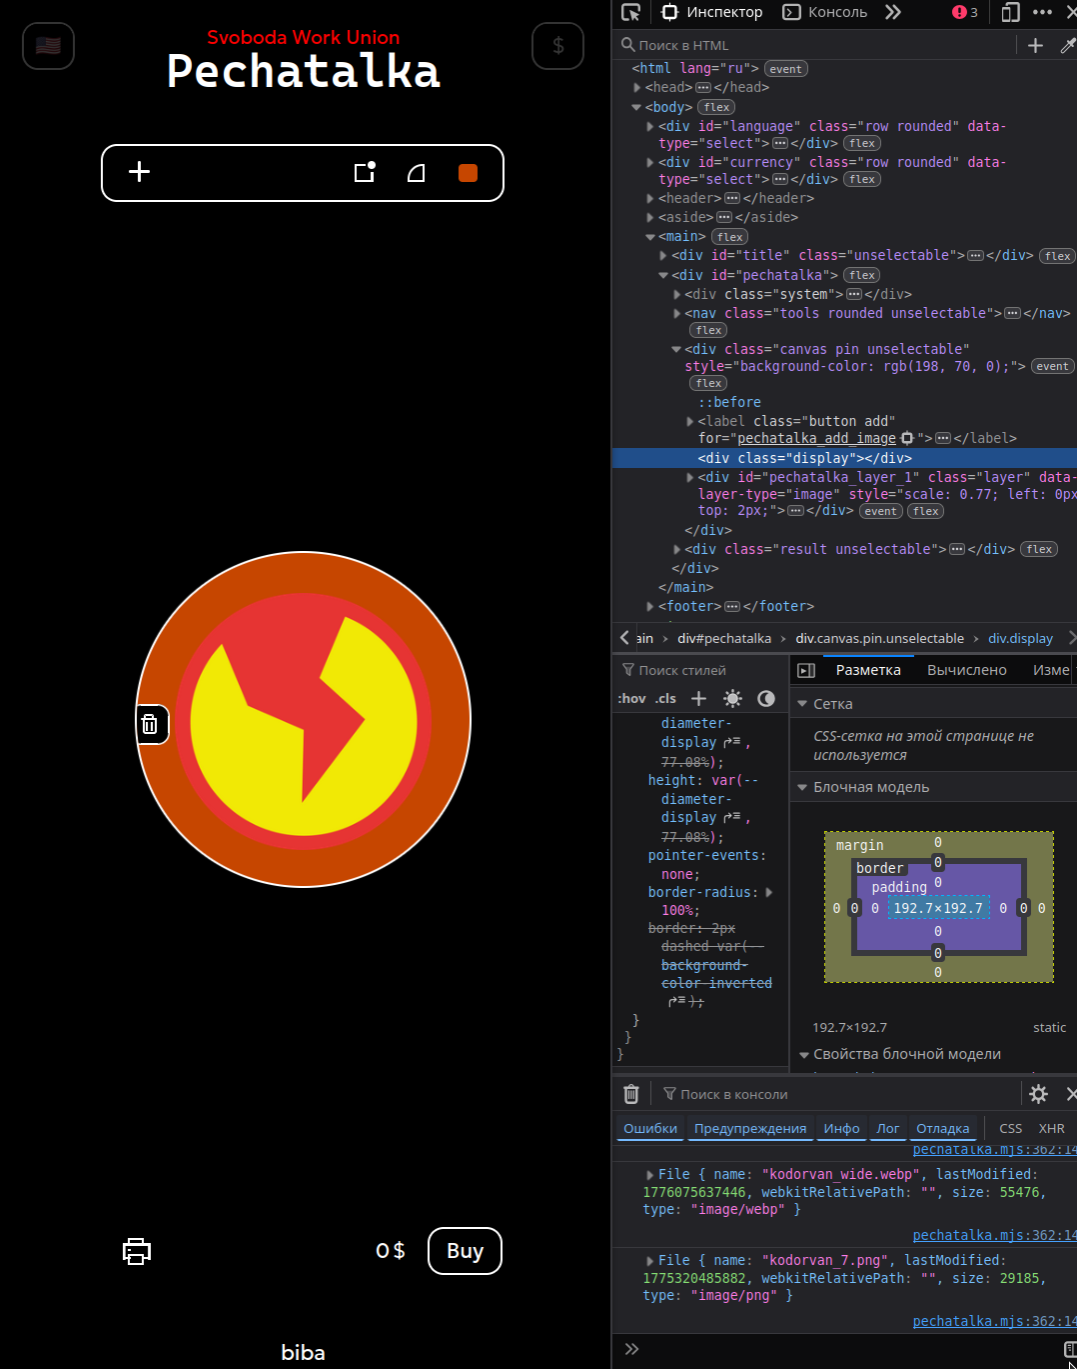Click the printer icon at bottom
This screenshot has width=1077, height=1369.
(x=136, y=1251)
